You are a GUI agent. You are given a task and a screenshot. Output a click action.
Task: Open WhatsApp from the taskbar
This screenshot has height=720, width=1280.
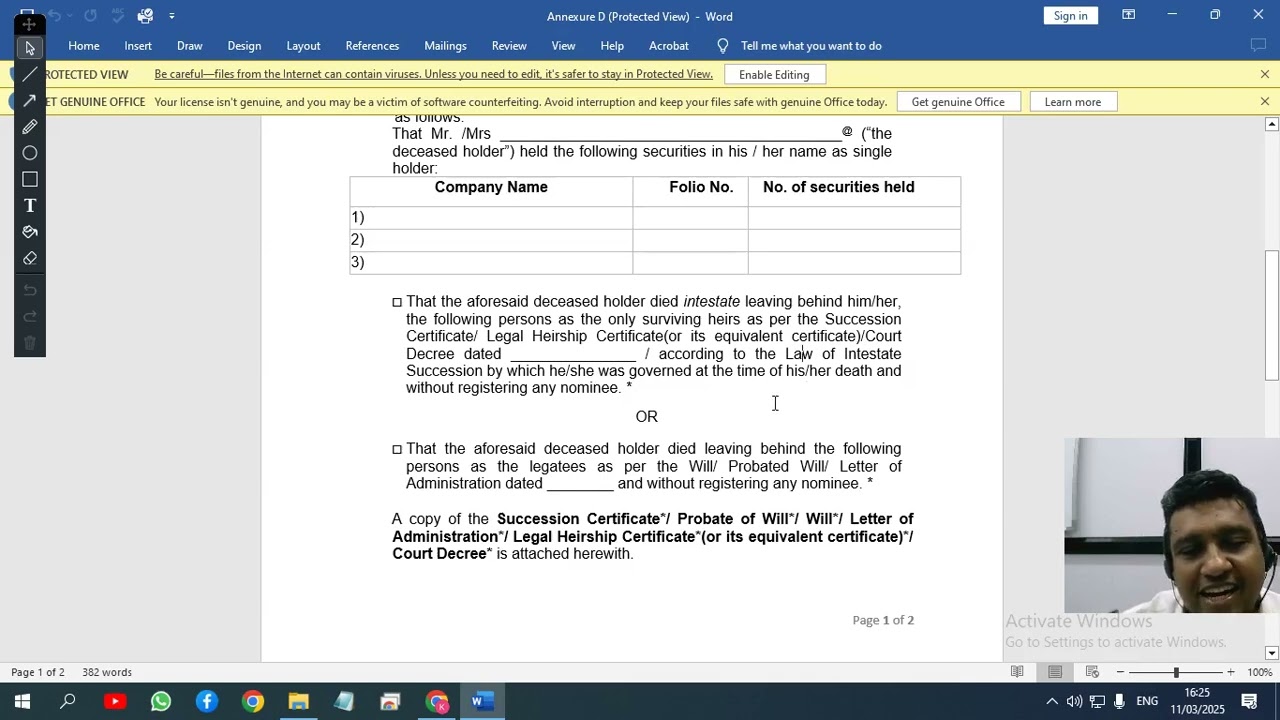coord(161,702)
